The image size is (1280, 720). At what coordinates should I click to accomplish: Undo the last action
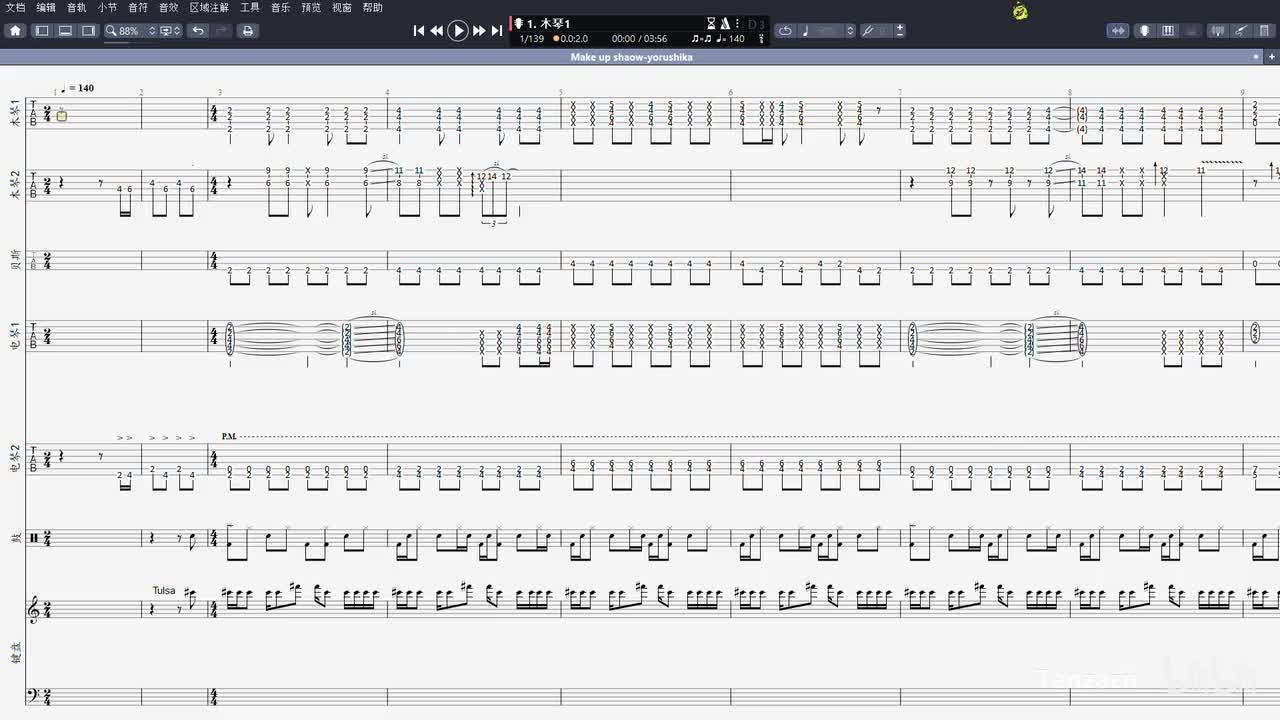click(x=198, y=31)
